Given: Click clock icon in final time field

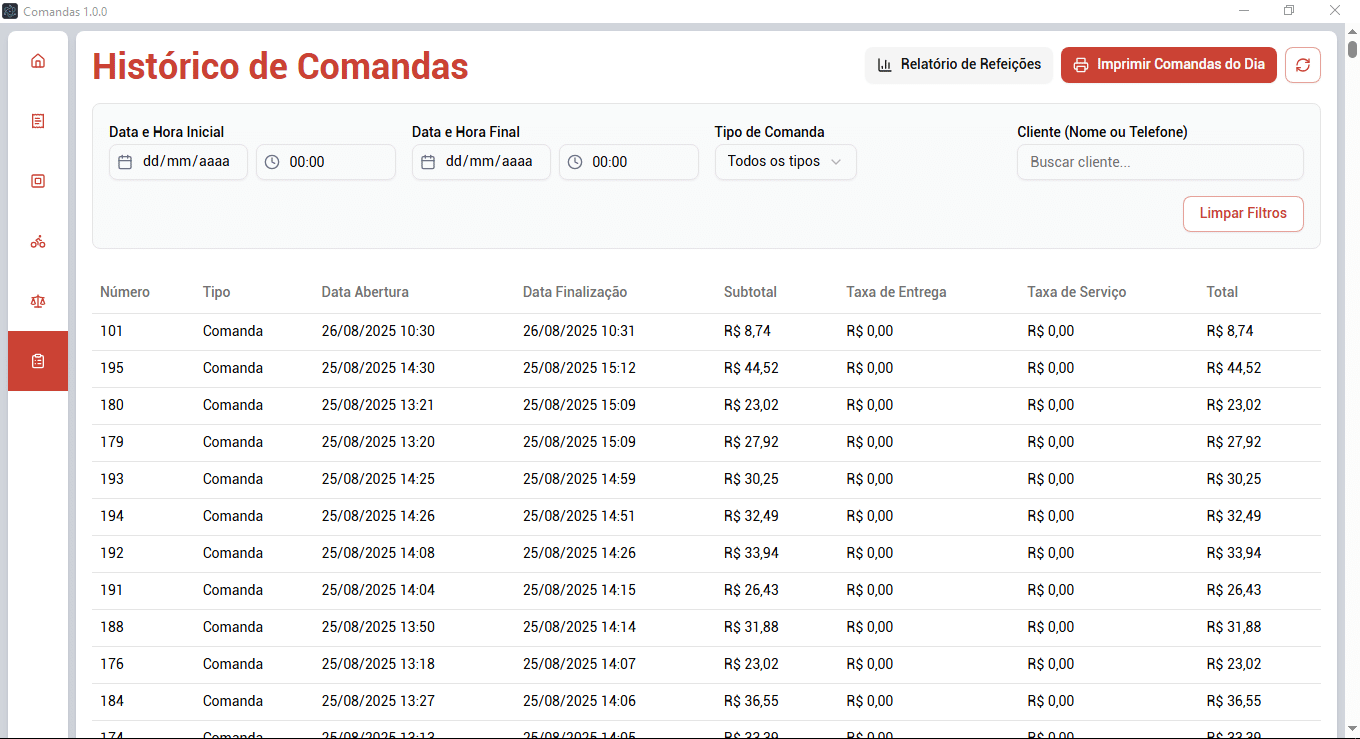Looking at the screenshot, I should click(575, 162).
